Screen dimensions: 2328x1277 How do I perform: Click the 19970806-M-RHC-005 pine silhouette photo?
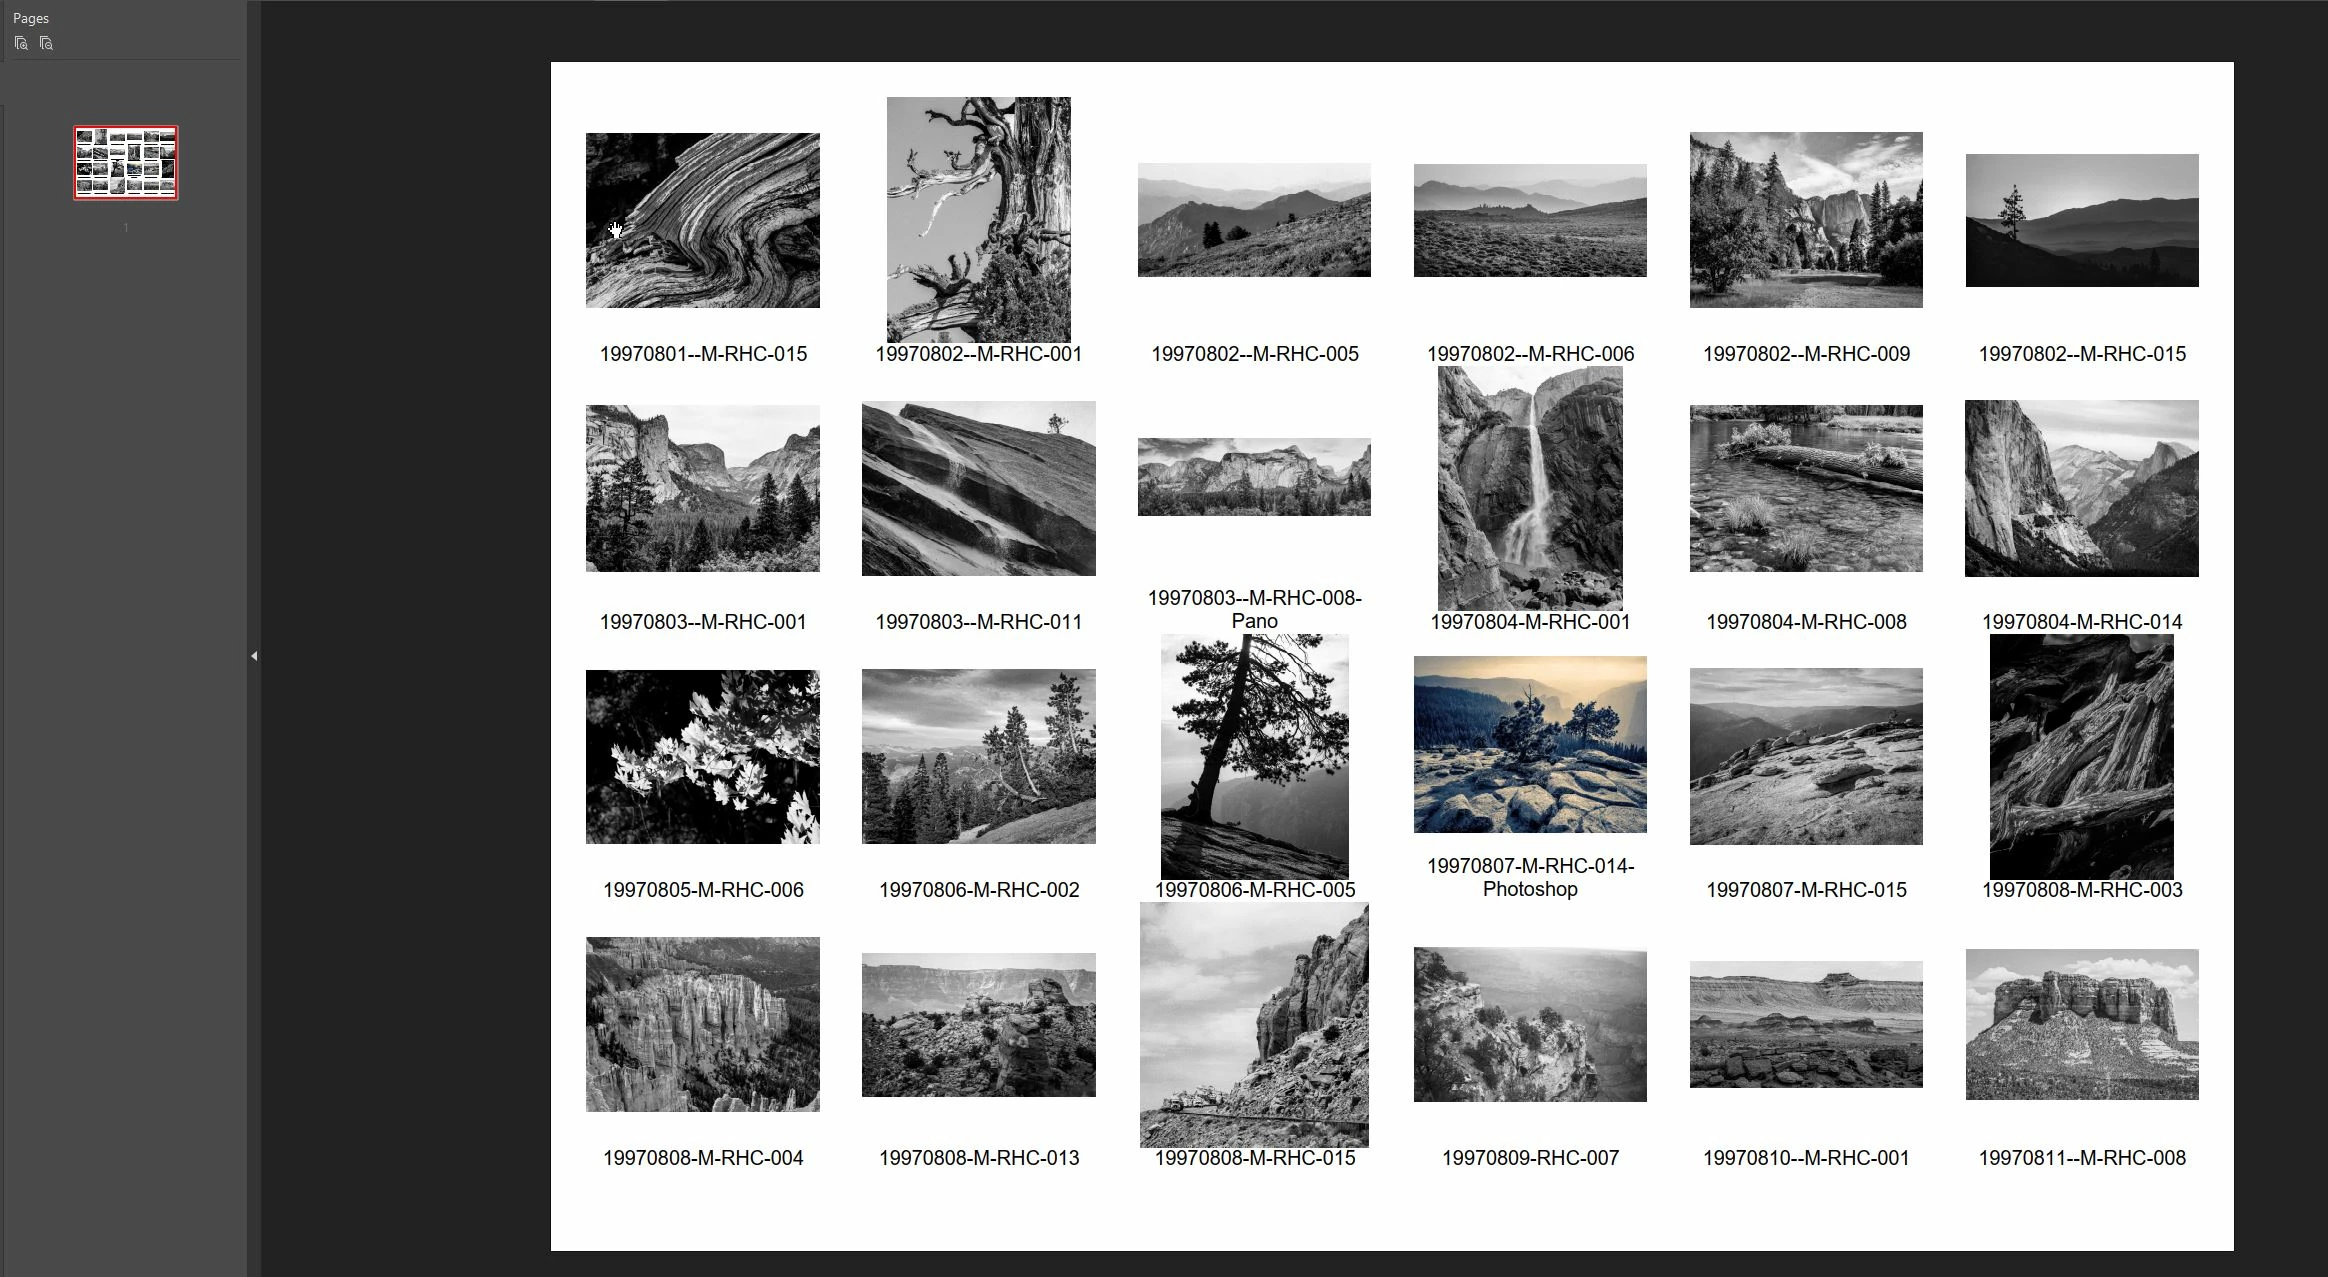(x=1254, y=757)
